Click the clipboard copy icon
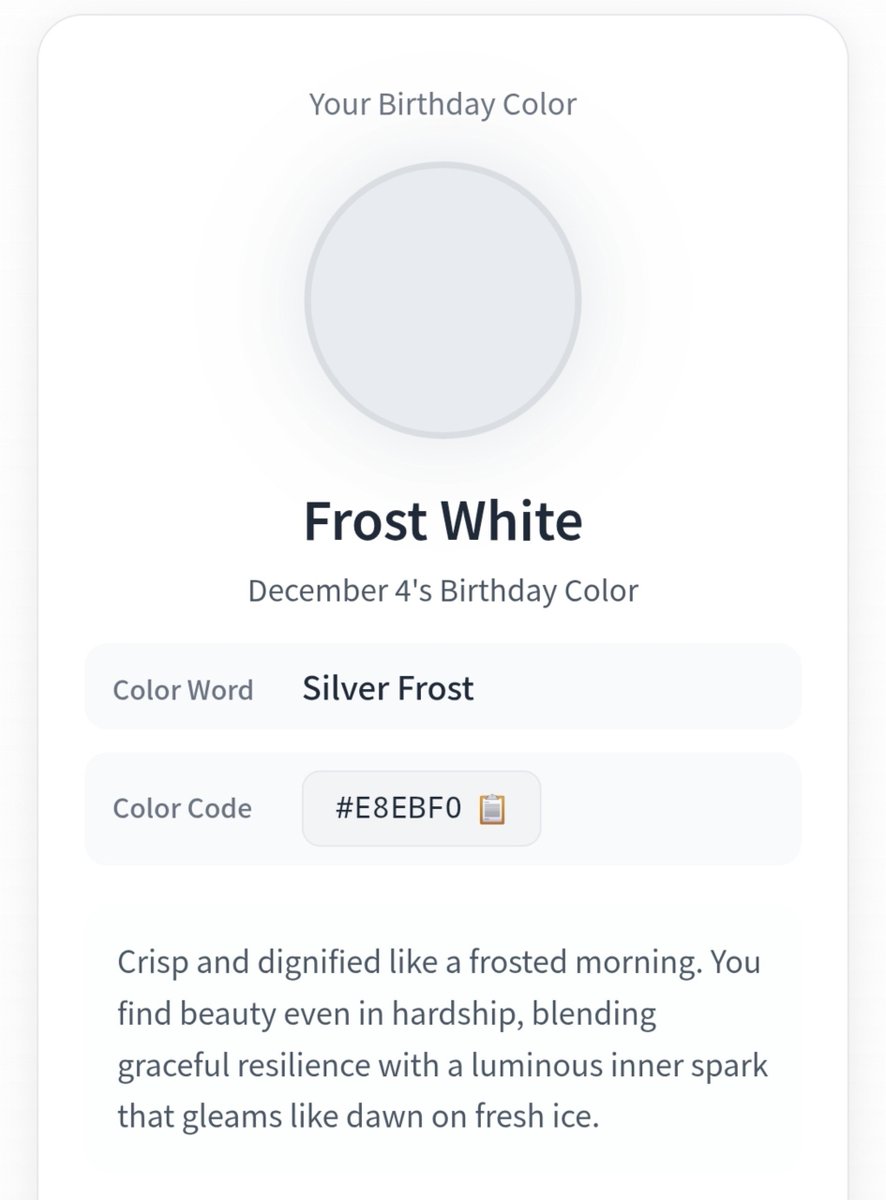The height and width of the screenshot is (1200, 886). pos(492,808)
